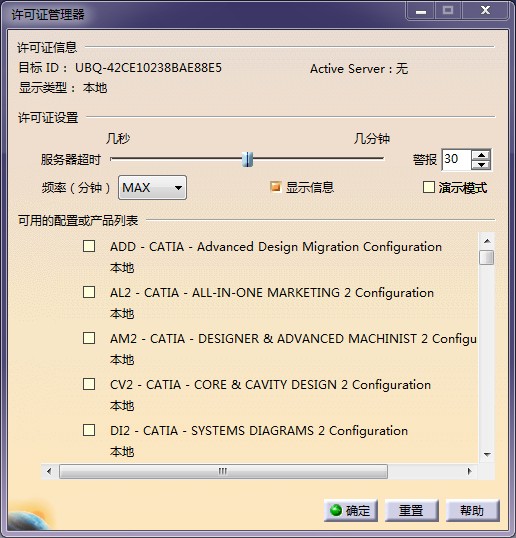Click the list's vertical scrollbar down arrow
This screenshot has height=538, width=516.
pyautogui.click(x=487, y=455)
